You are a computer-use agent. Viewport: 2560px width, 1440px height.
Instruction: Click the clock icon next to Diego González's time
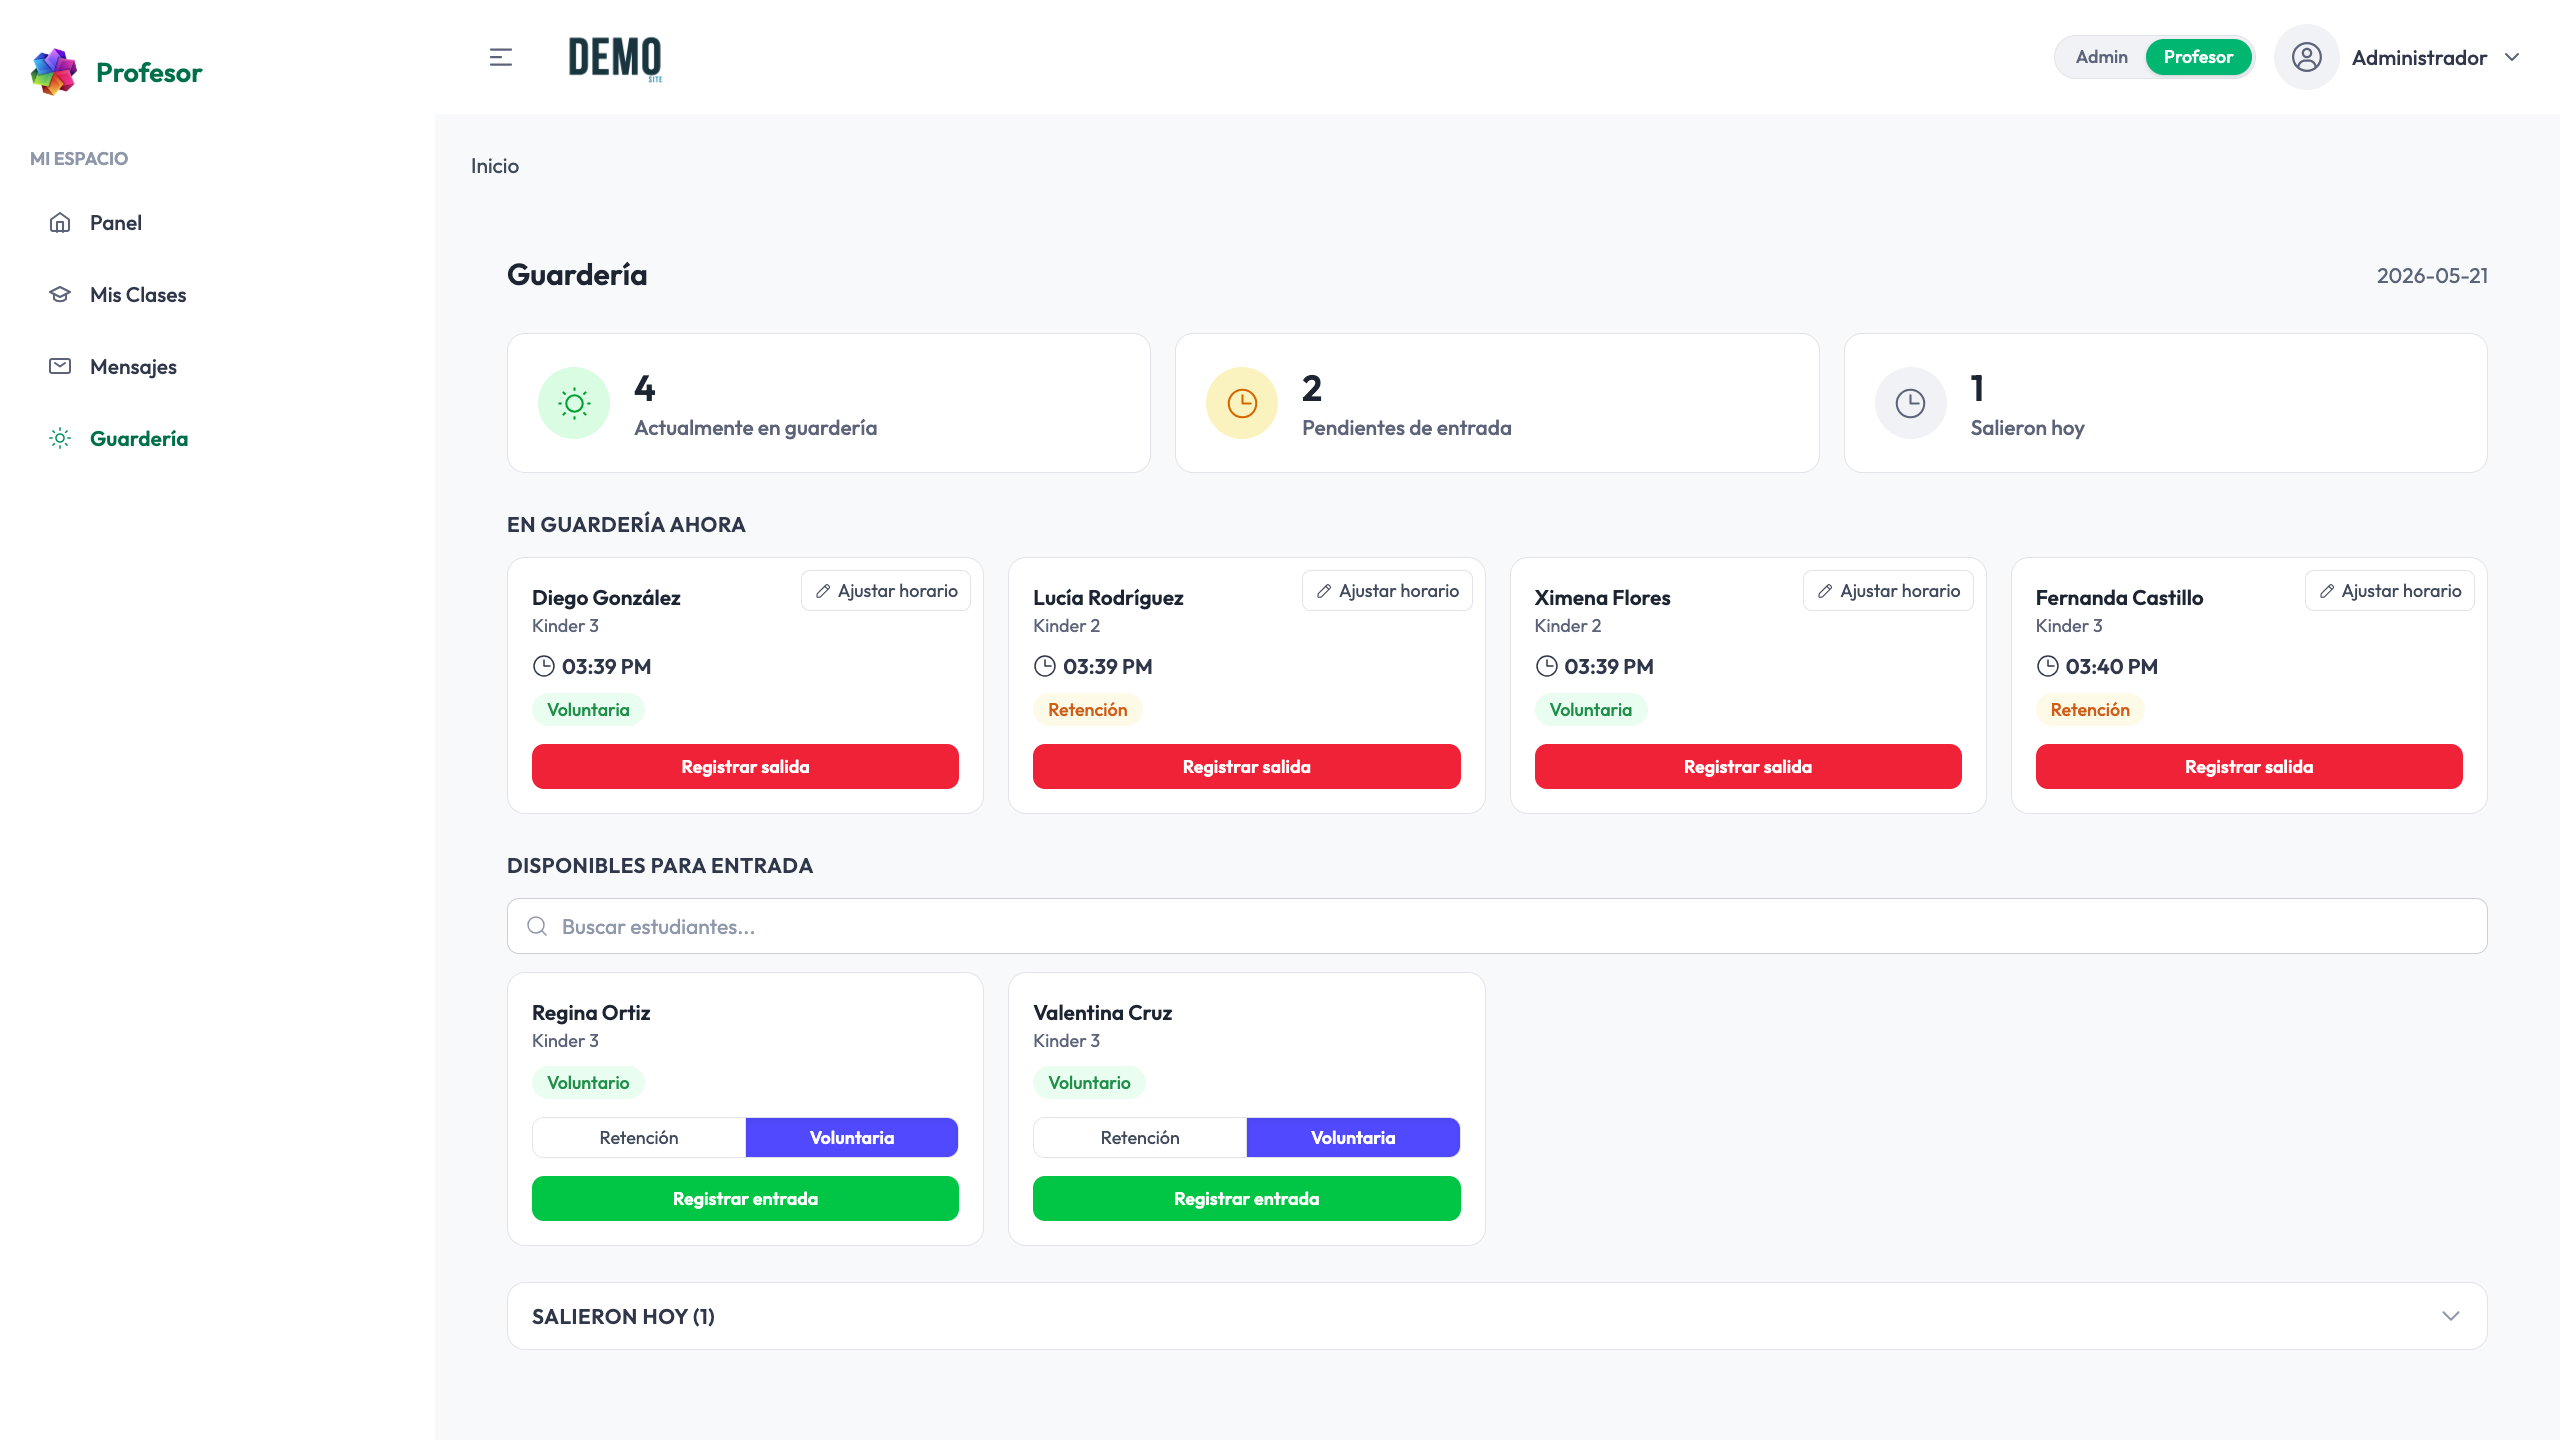pos(543,666)
